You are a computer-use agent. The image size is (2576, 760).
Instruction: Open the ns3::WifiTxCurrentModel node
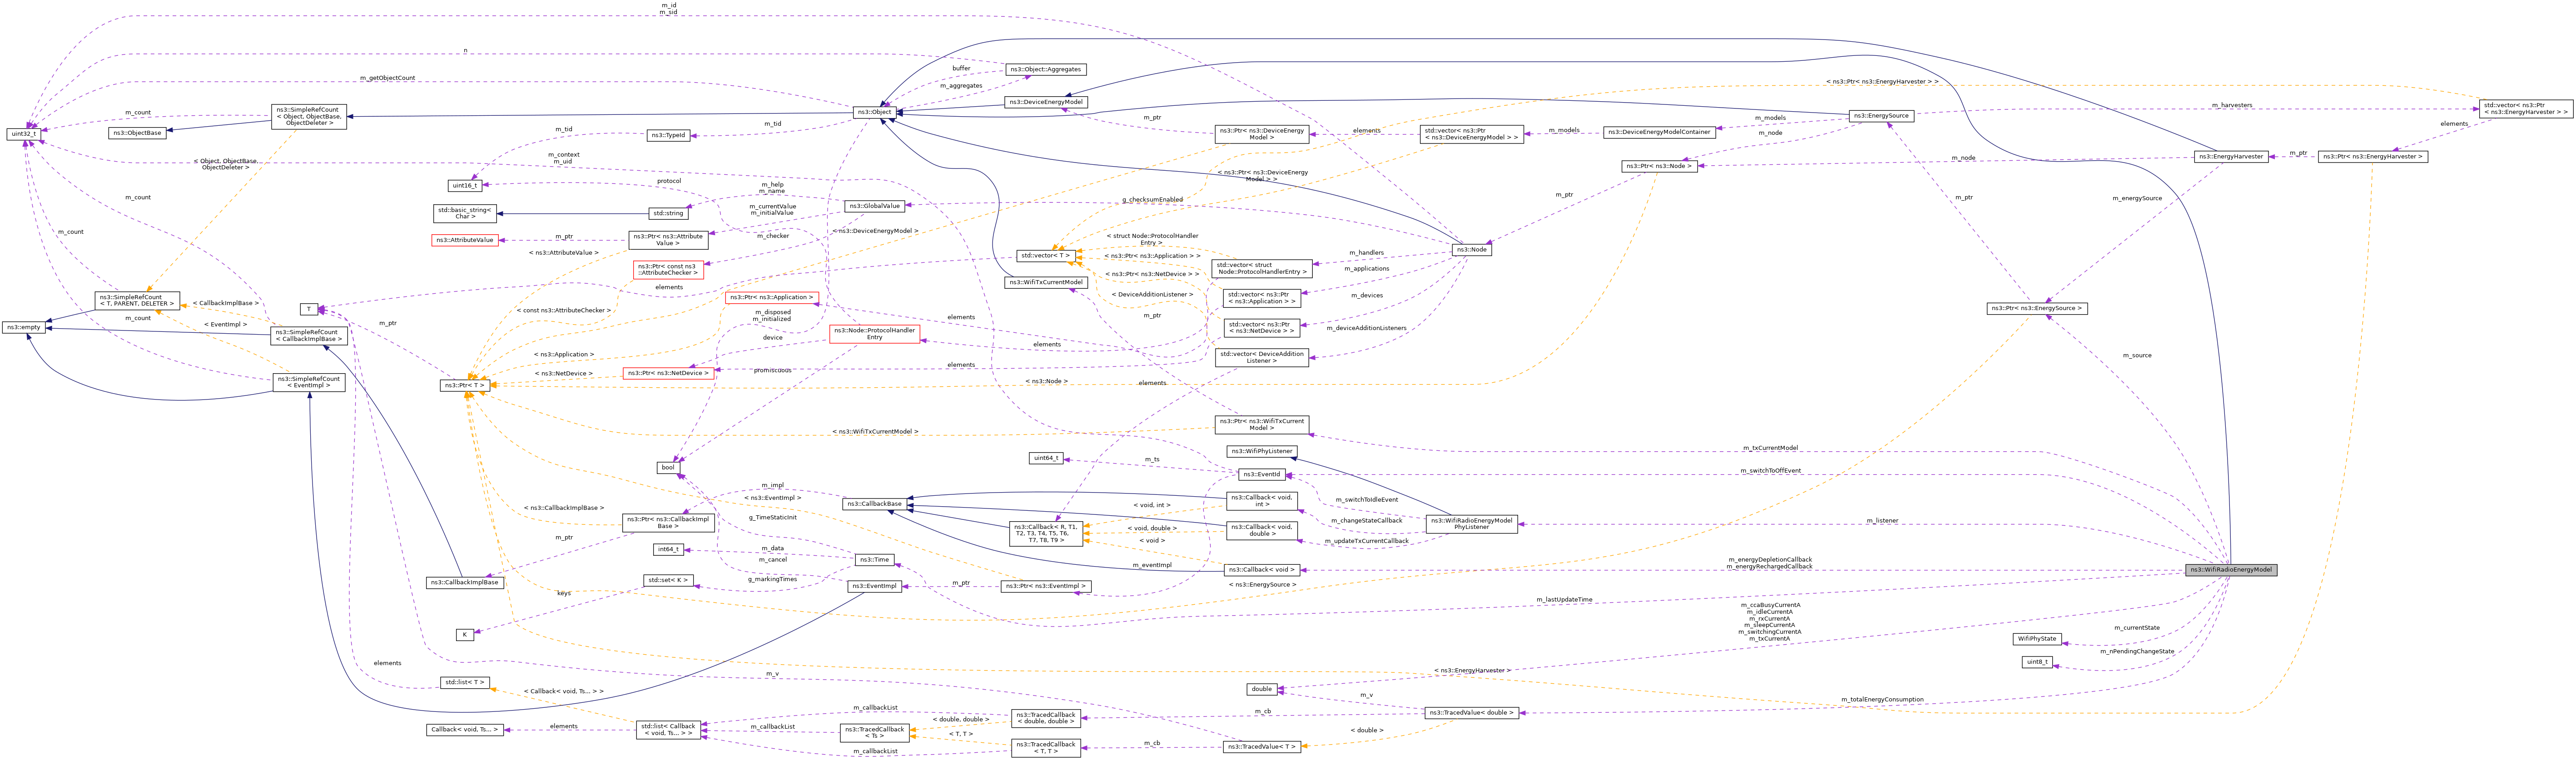click(x=1045, y=283)
